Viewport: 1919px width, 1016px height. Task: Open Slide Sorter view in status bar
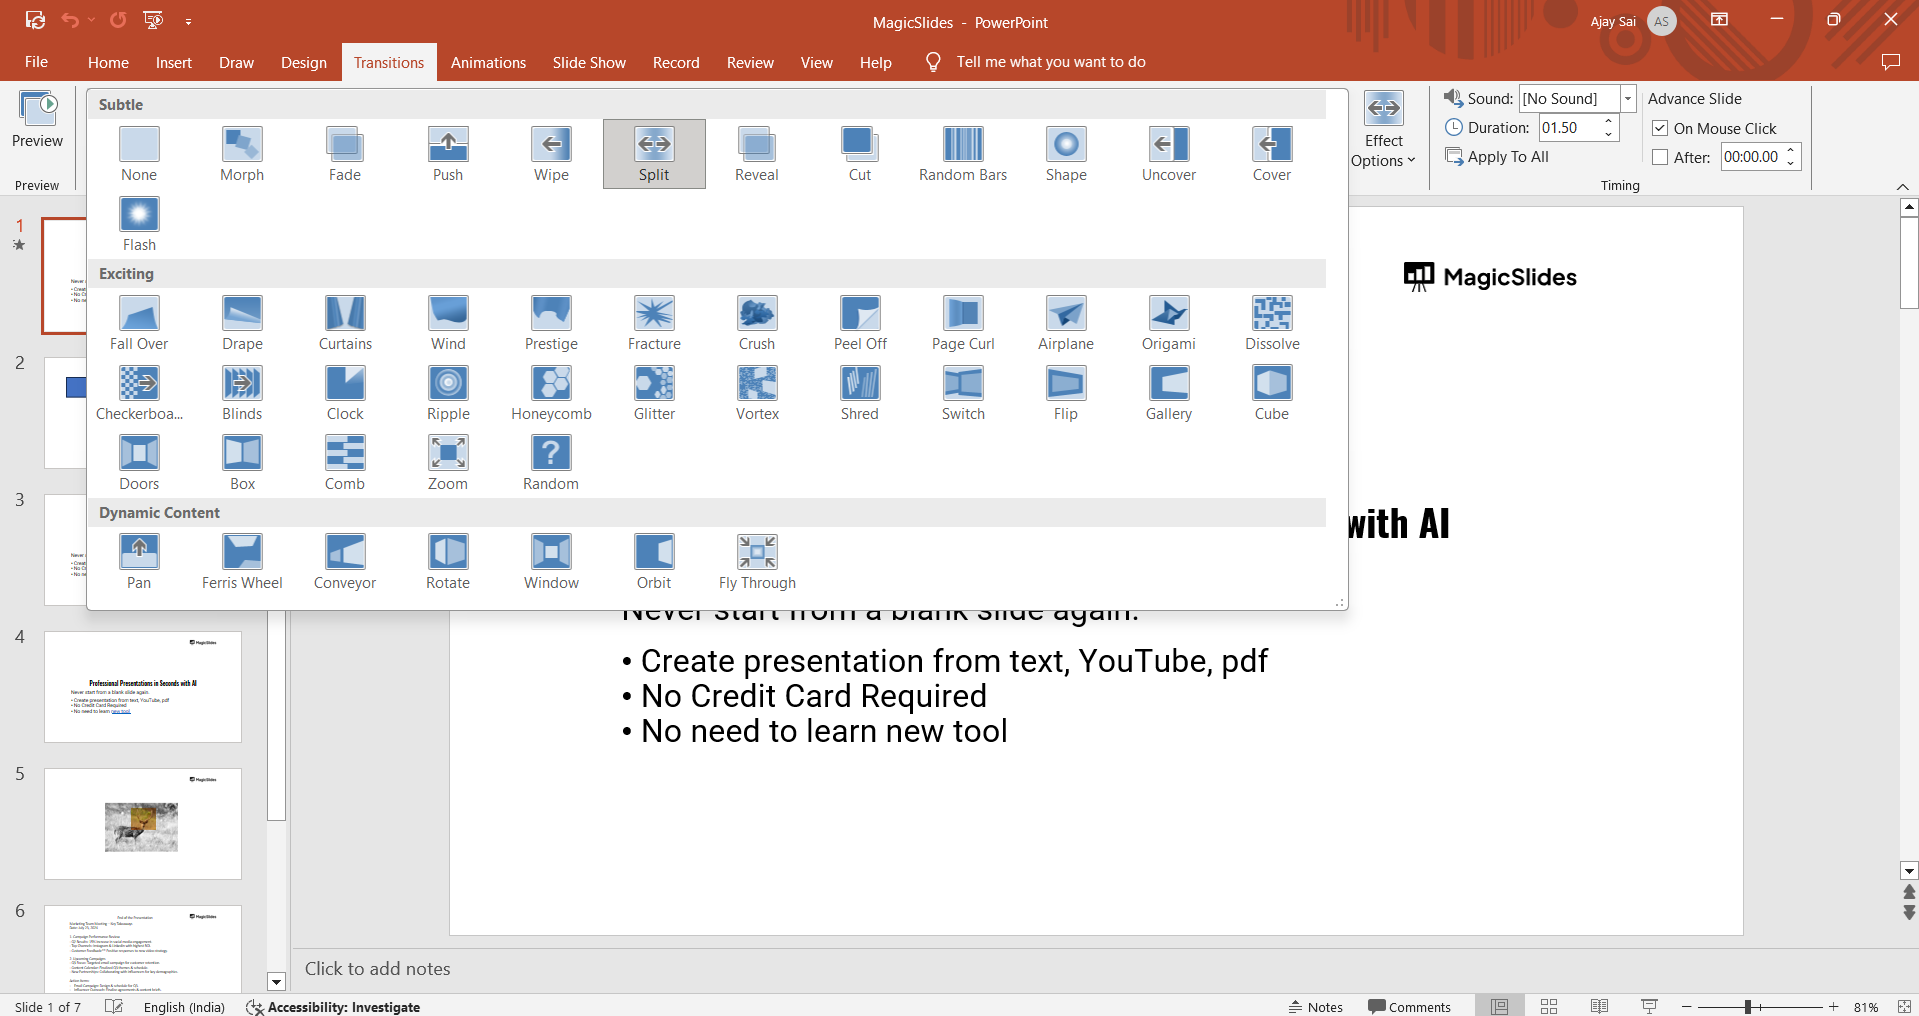click(1548, 1006)
